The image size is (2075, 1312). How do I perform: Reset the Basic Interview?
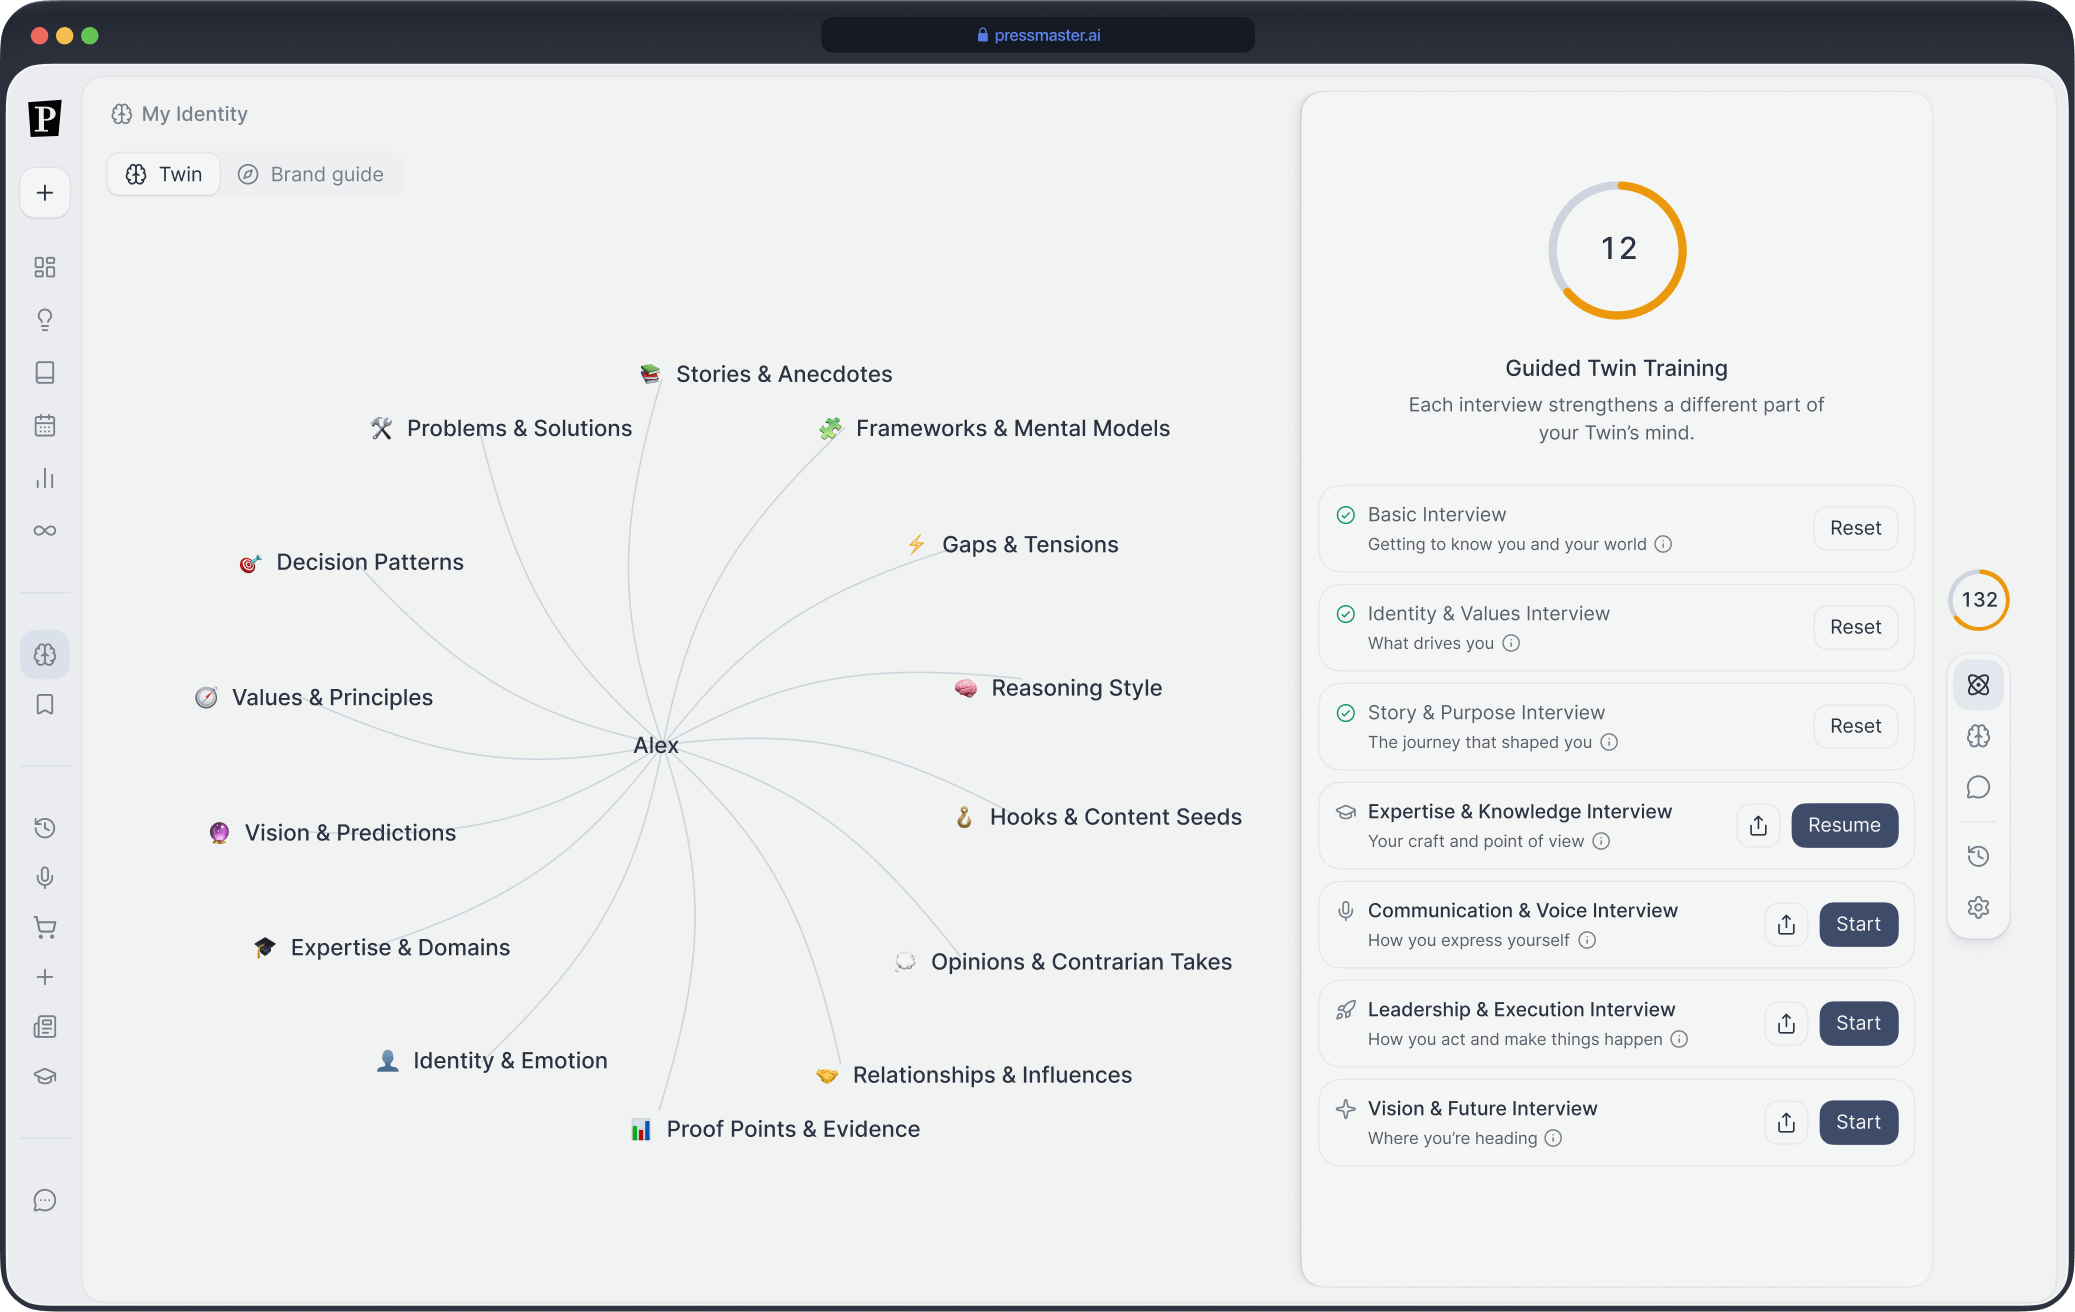click(x=1856, y=529)
